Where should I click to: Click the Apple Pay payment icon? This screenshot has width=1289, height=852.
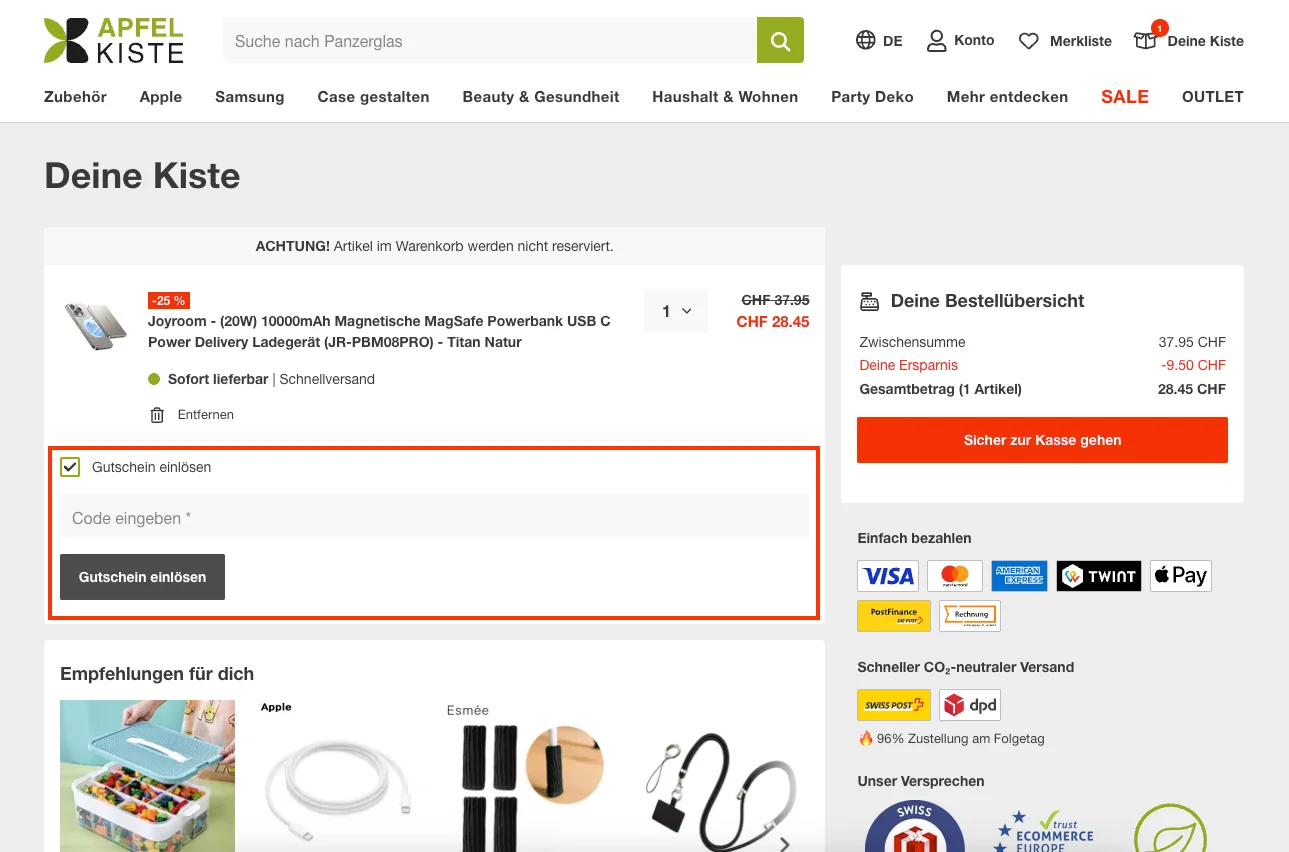tap(1180, 575)
